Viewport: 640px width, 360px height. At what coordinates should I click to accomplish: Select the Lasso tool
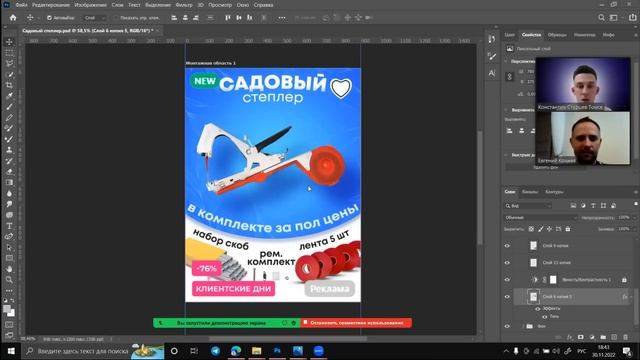pyautogui.click(x=9, y=64)
